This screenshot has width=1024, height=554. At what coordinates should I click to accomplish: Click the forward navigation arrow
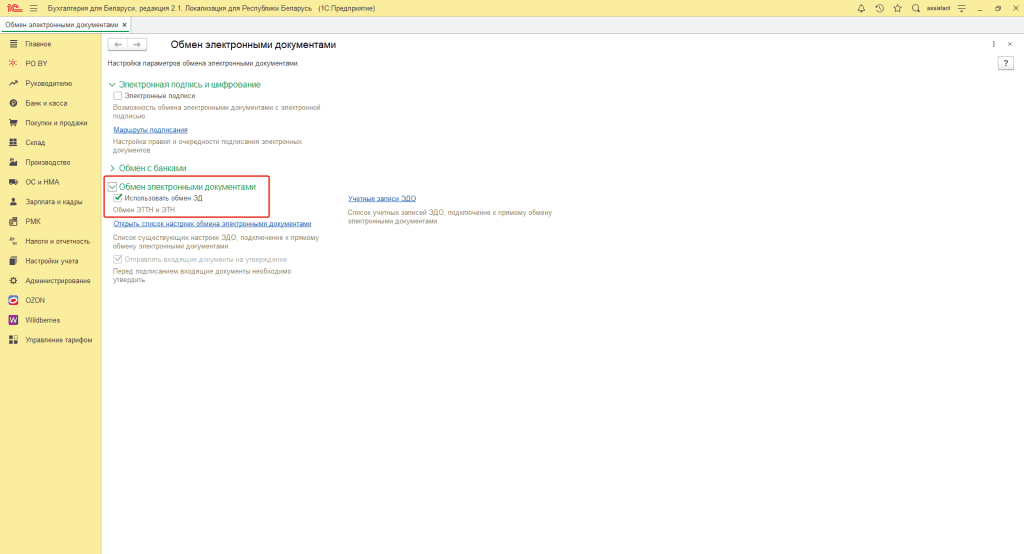[137, 45]
